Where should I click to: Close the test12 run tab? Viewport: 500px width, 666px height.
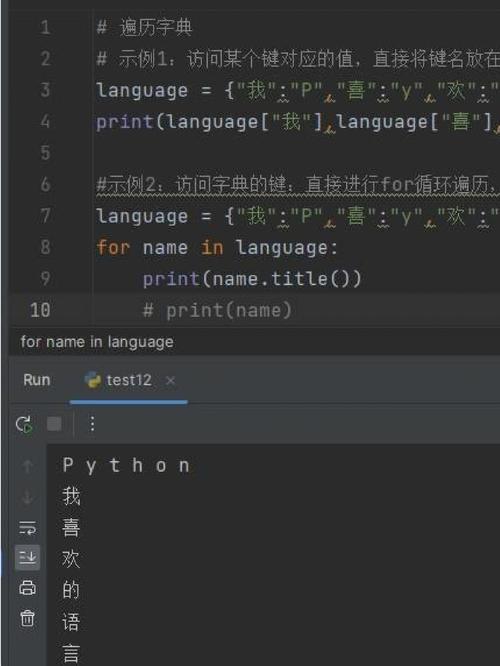[170, 380]
